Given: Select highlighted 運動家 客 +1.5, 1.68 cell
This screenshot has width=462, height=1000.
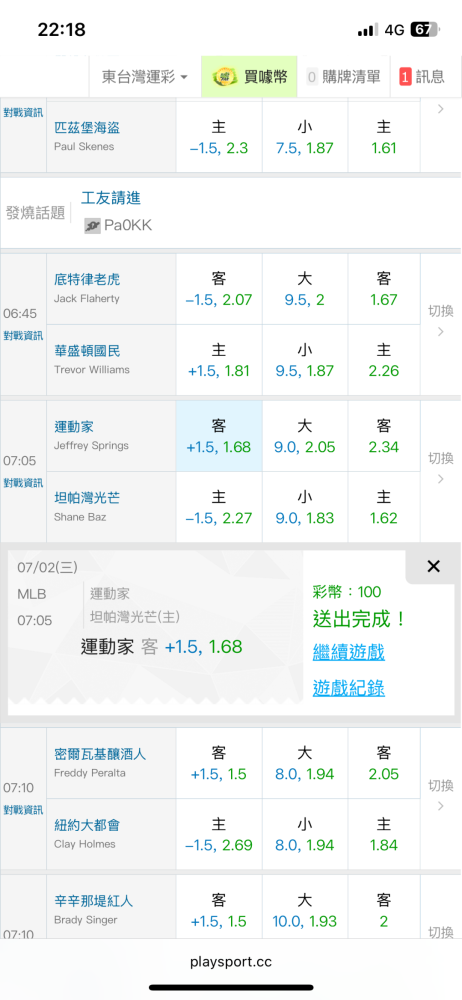Looking at the screenshot, I should [219, 436].
